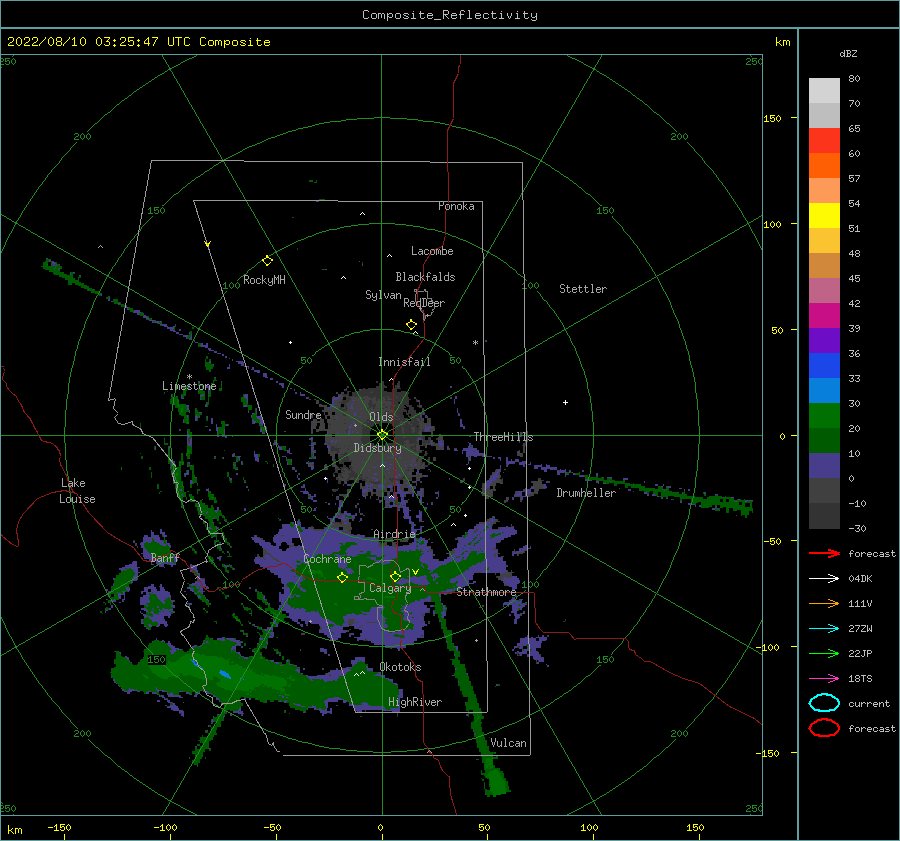The image size is (900, 841).
Task: Click the Airdrie city label
Action: [x=394, y=534]
